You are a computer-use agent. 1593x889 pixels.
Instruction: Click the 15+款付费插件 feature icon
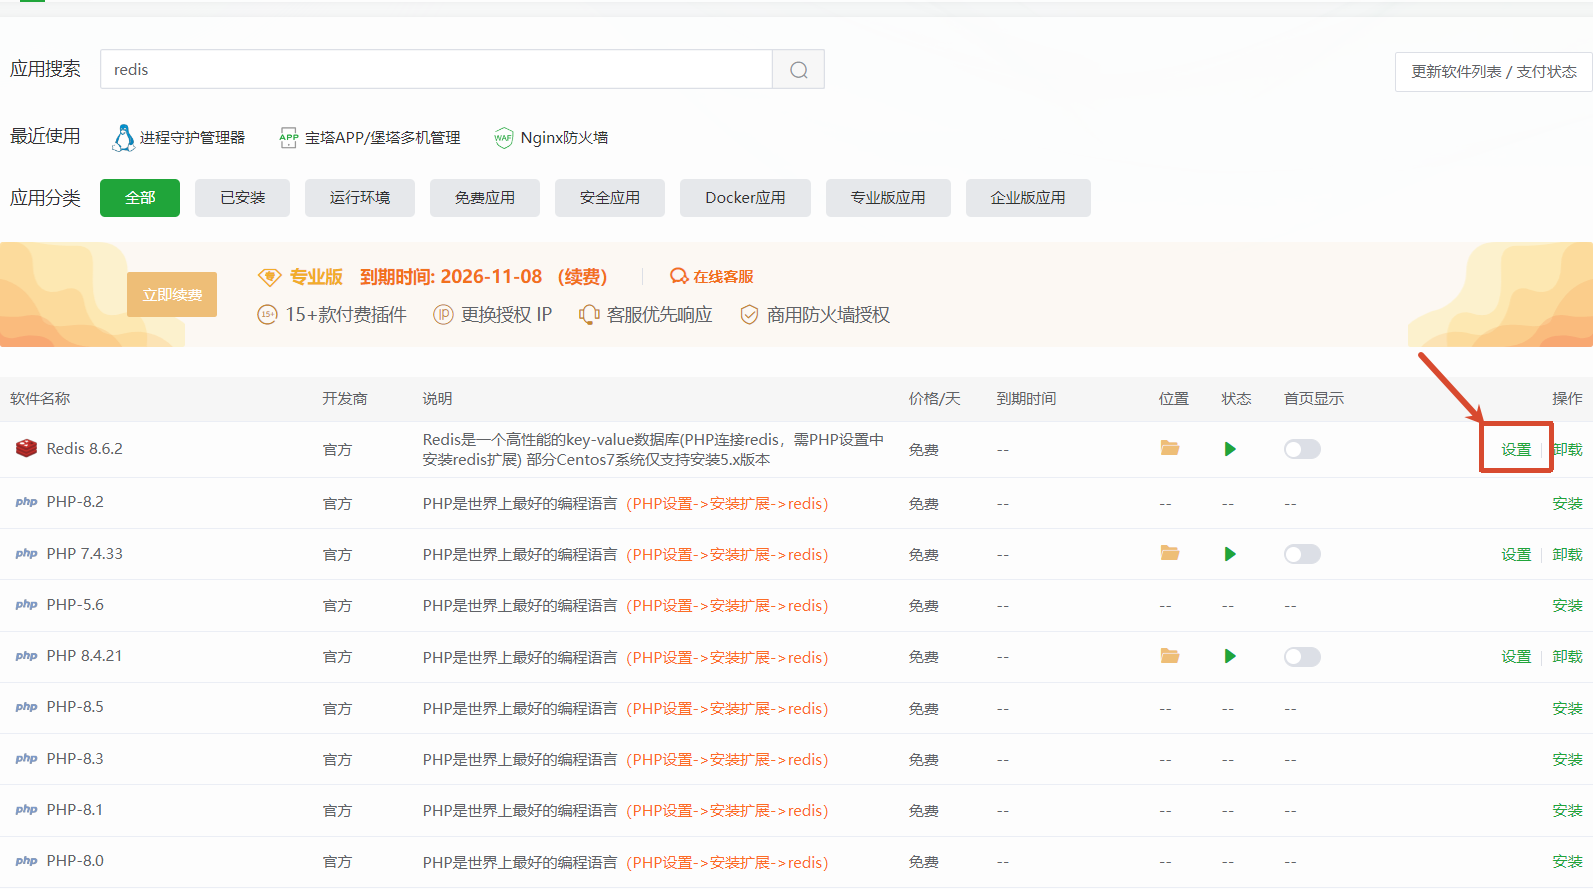267,315
